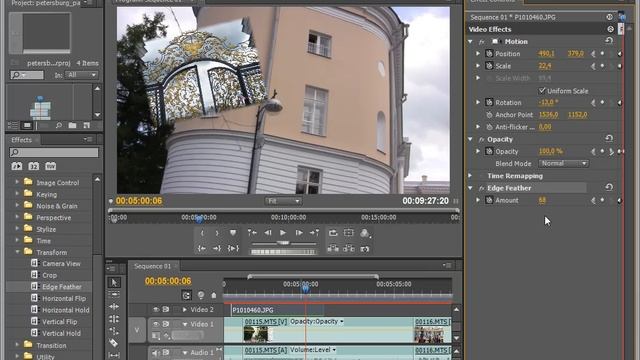Set Out point marker button
This screenshot has width=640, height=360.
(x=217, y=233)
